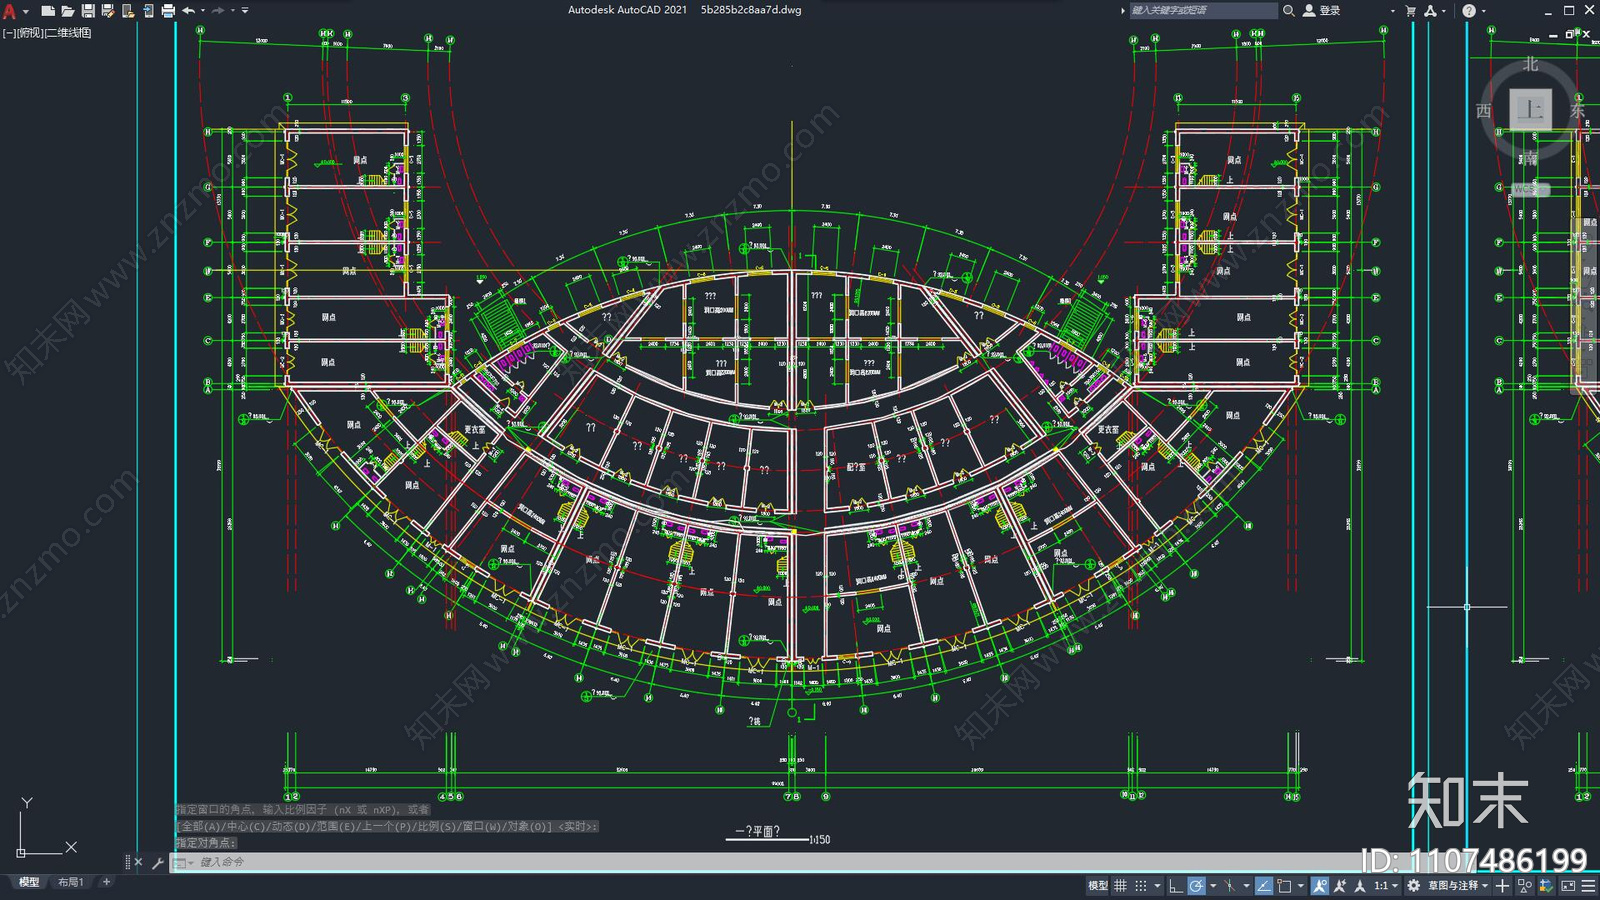Switch to the 布局1 layout tab
The width and height of the screenshot is (1600, 900).
click(x=70, y=882)
